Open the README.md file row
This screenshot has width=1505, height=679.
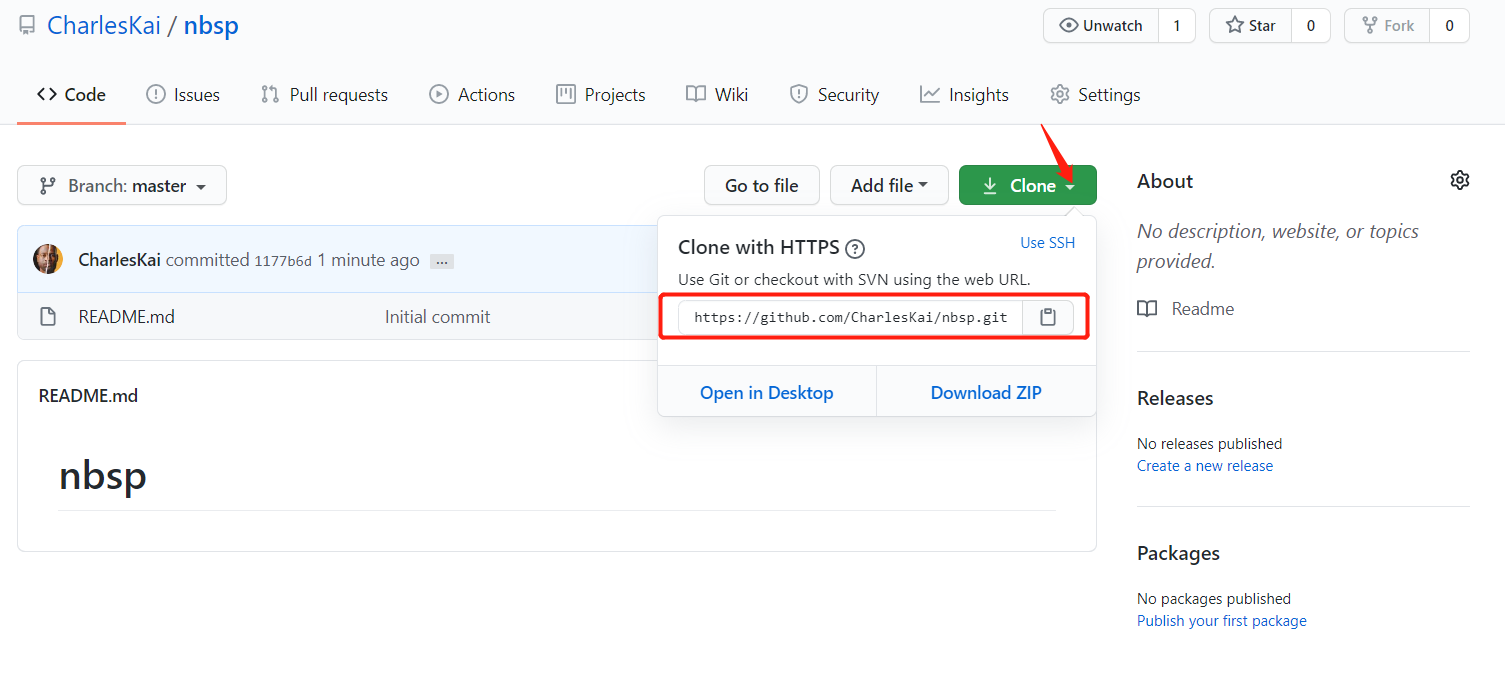point(337,317)
